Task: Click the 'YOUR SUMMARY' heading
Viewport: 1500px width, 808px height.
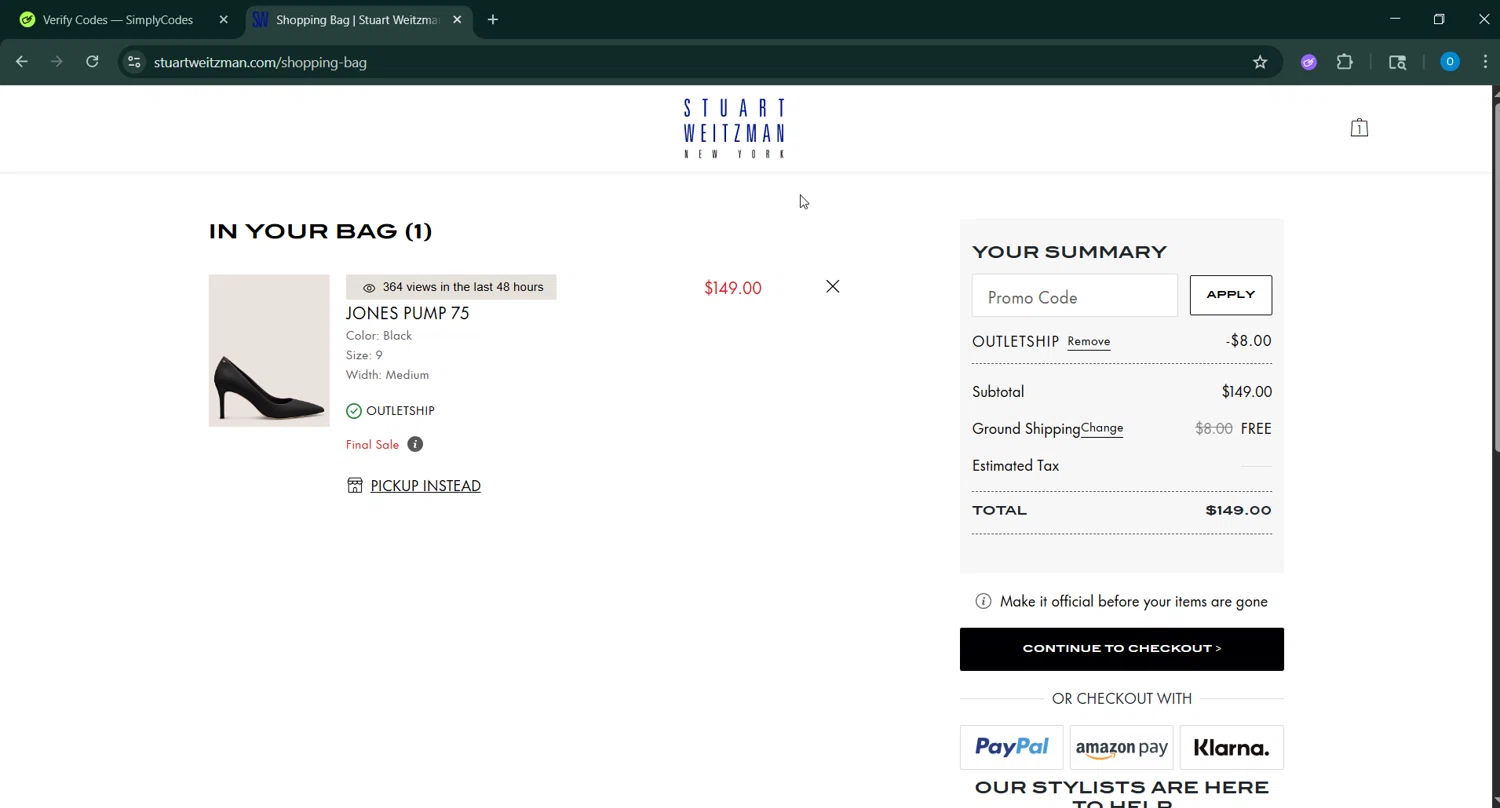Action: (1069, 252)
